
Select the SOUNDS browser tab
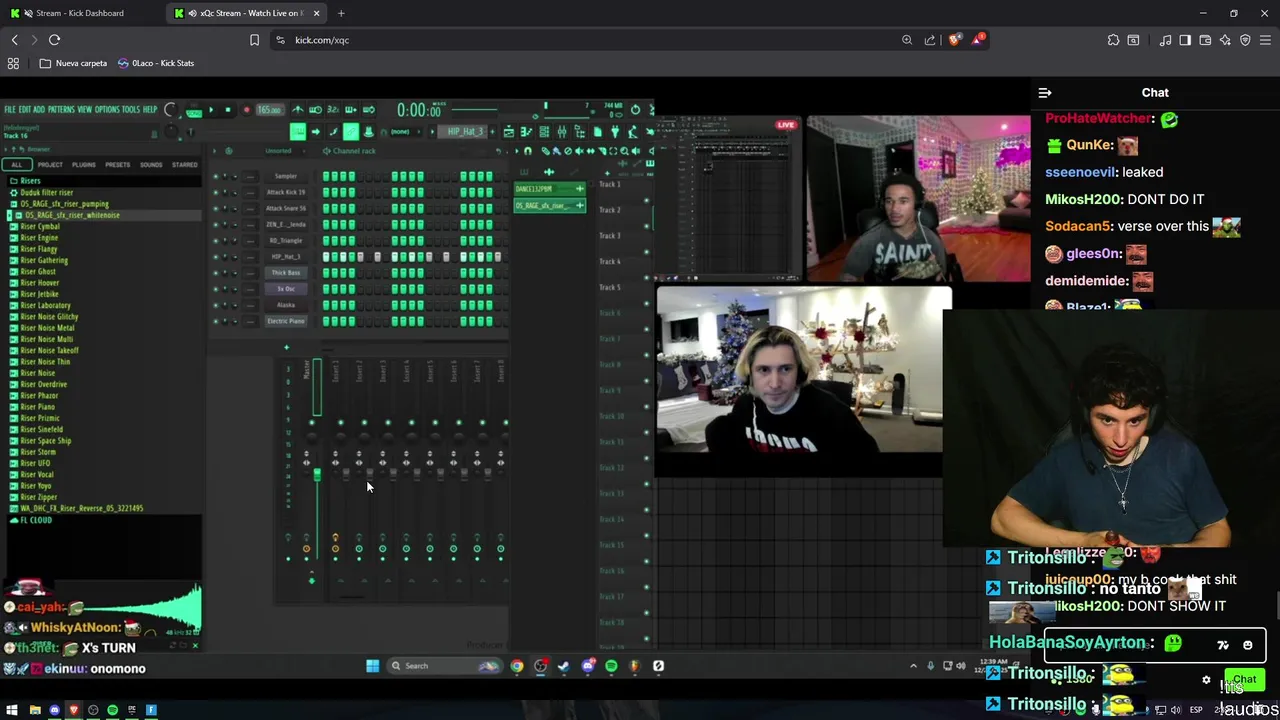pos(151,164)
